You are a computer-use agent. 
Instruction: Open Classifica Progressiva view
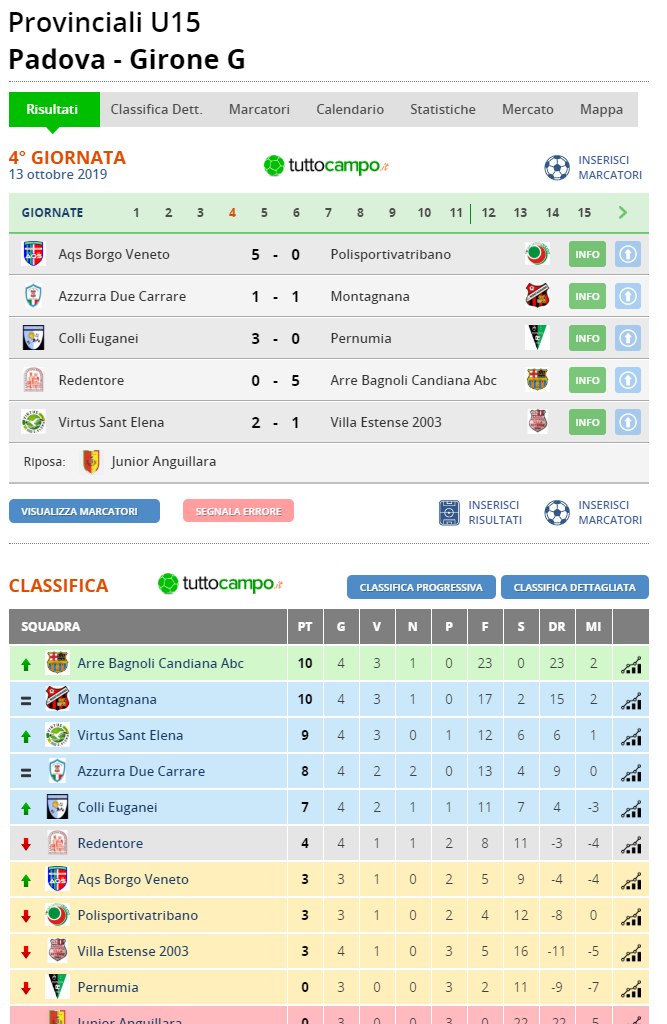421,587
